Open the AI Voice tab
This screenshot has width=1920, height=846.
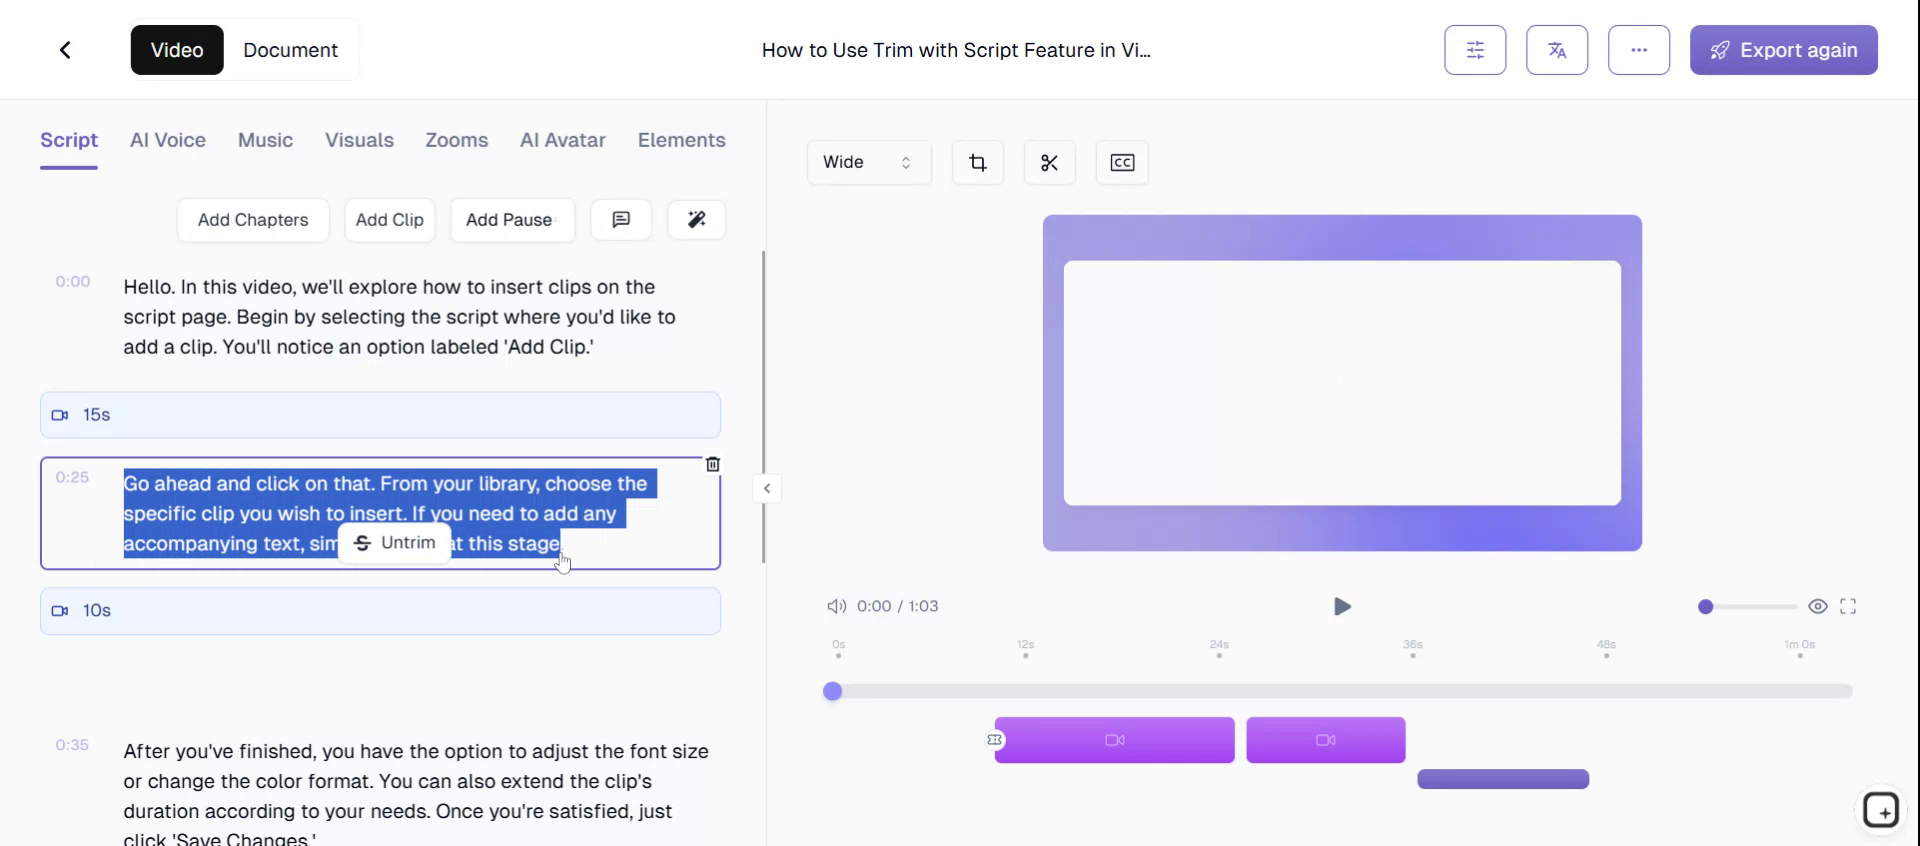(x=168, y=140)
